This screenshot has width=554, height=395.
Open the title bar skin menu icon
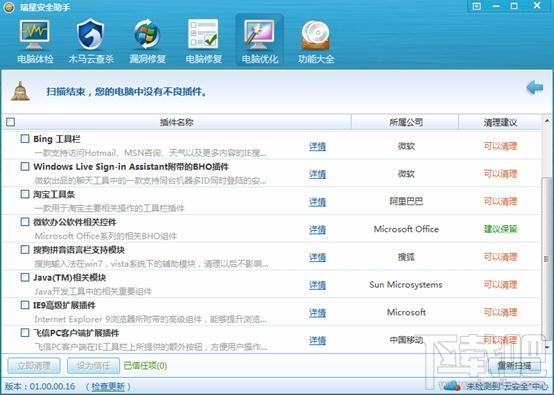(x=477, y=6)
